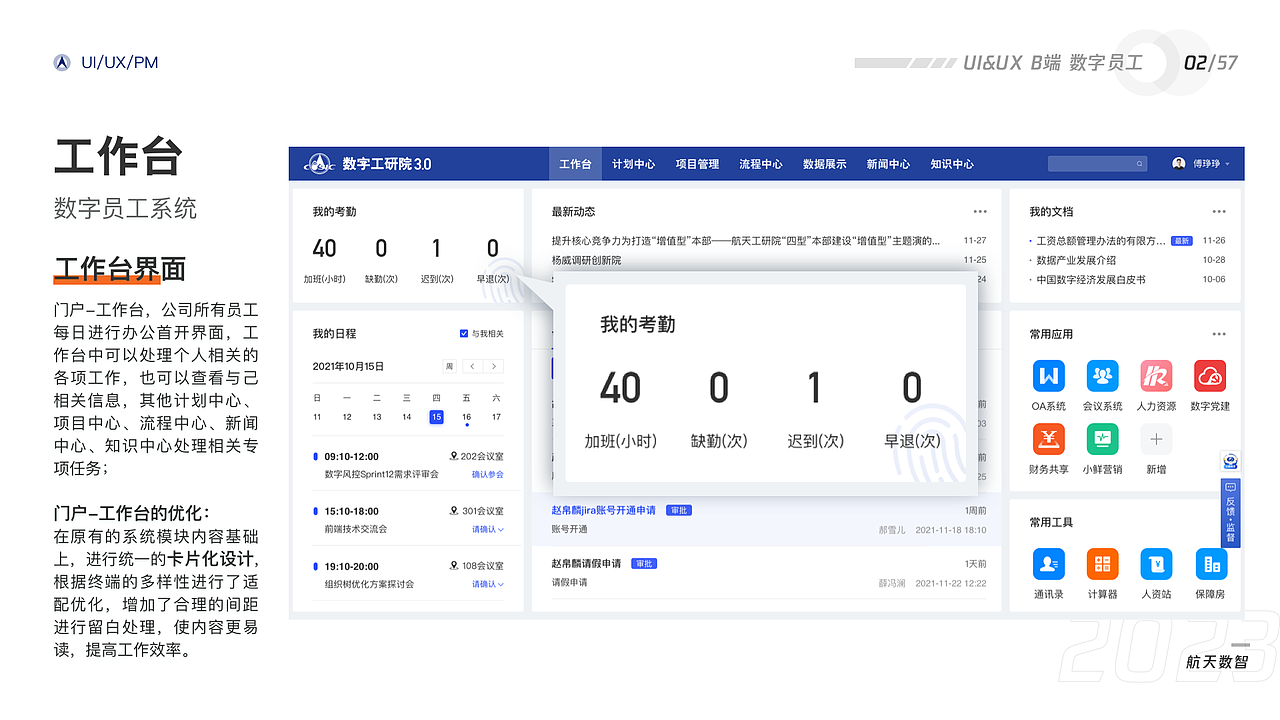Open the 人资站 tool icon

coord(1156,564)
